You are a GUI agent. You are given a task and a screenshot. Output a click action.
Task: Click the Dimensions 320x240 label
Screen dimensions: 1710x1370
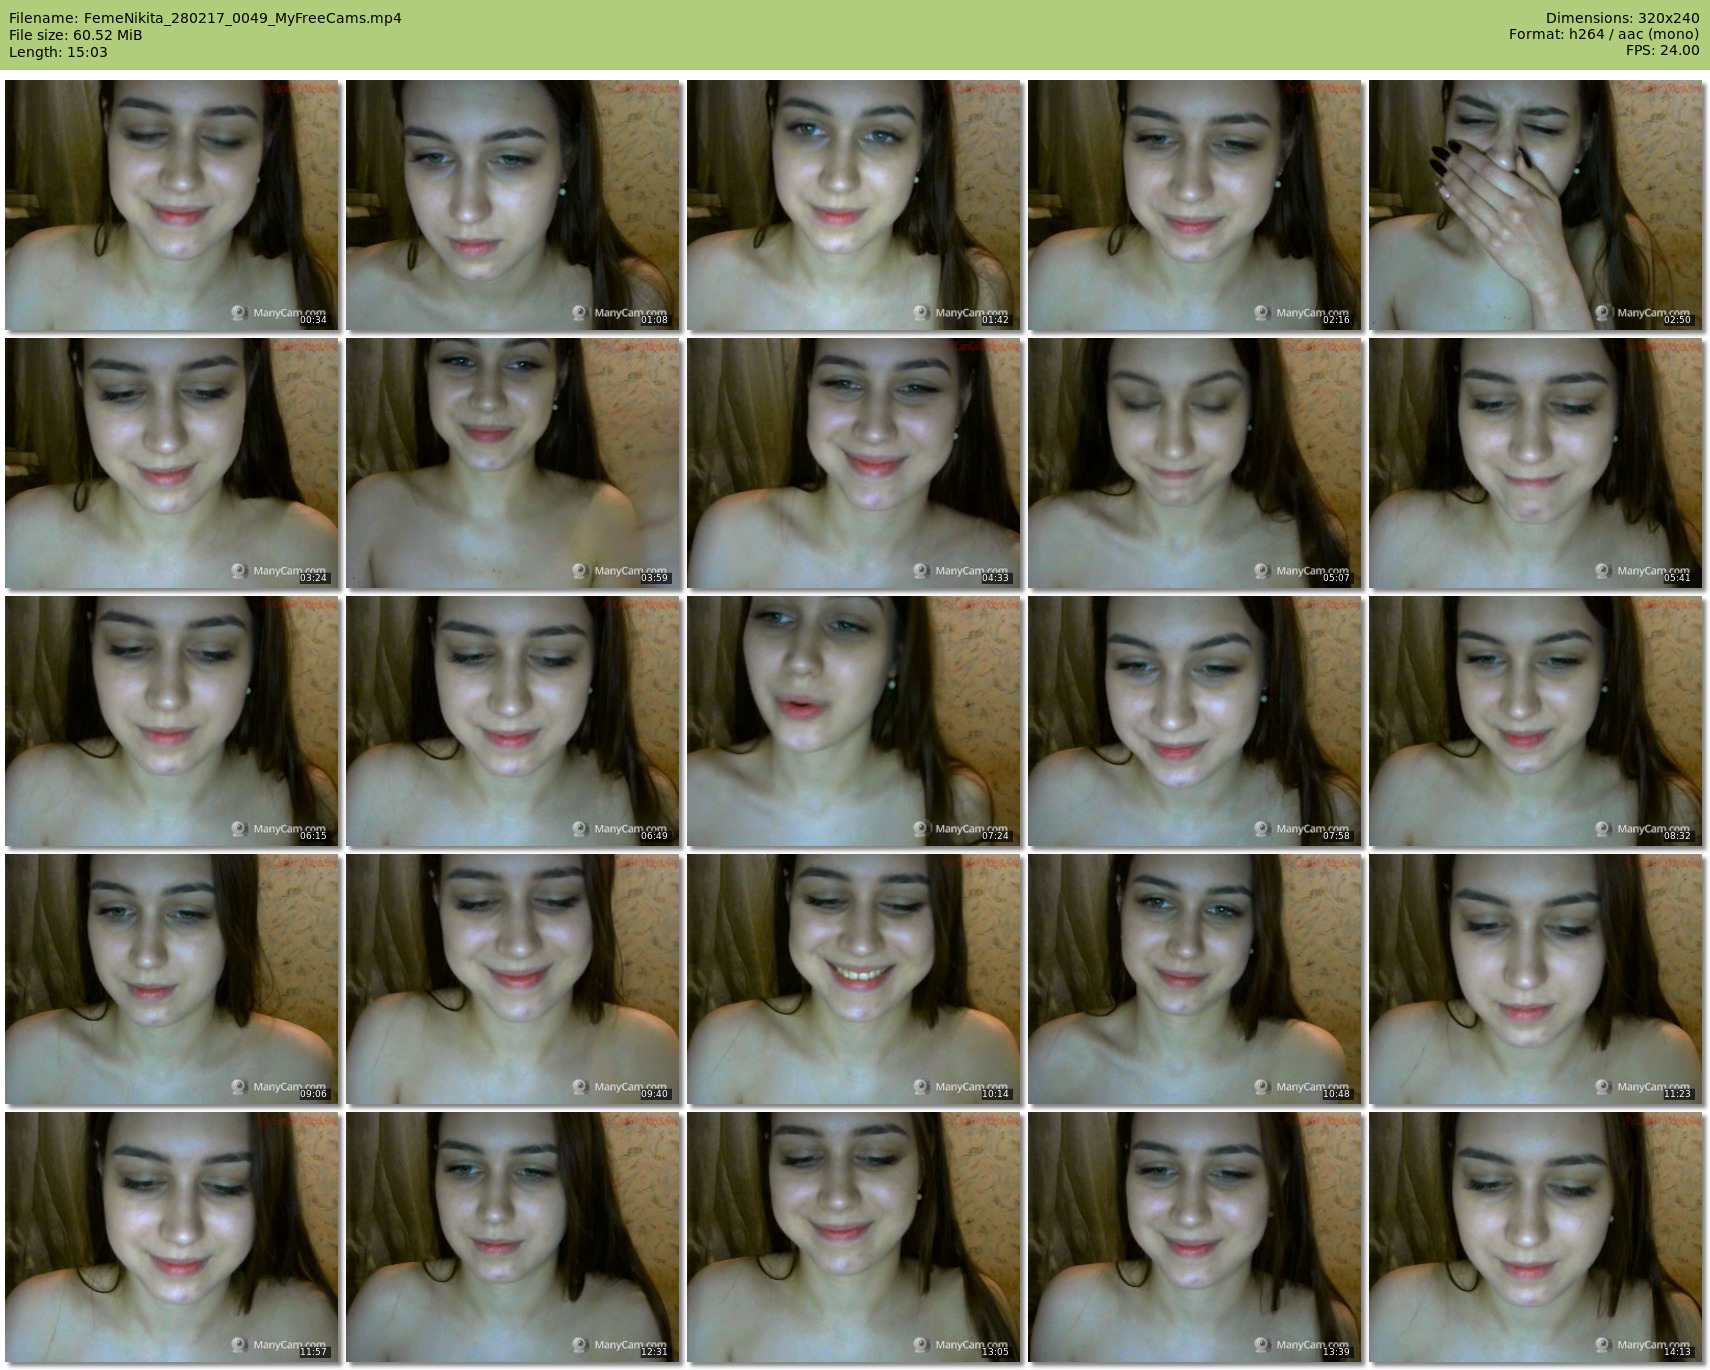click(1622, 18)
